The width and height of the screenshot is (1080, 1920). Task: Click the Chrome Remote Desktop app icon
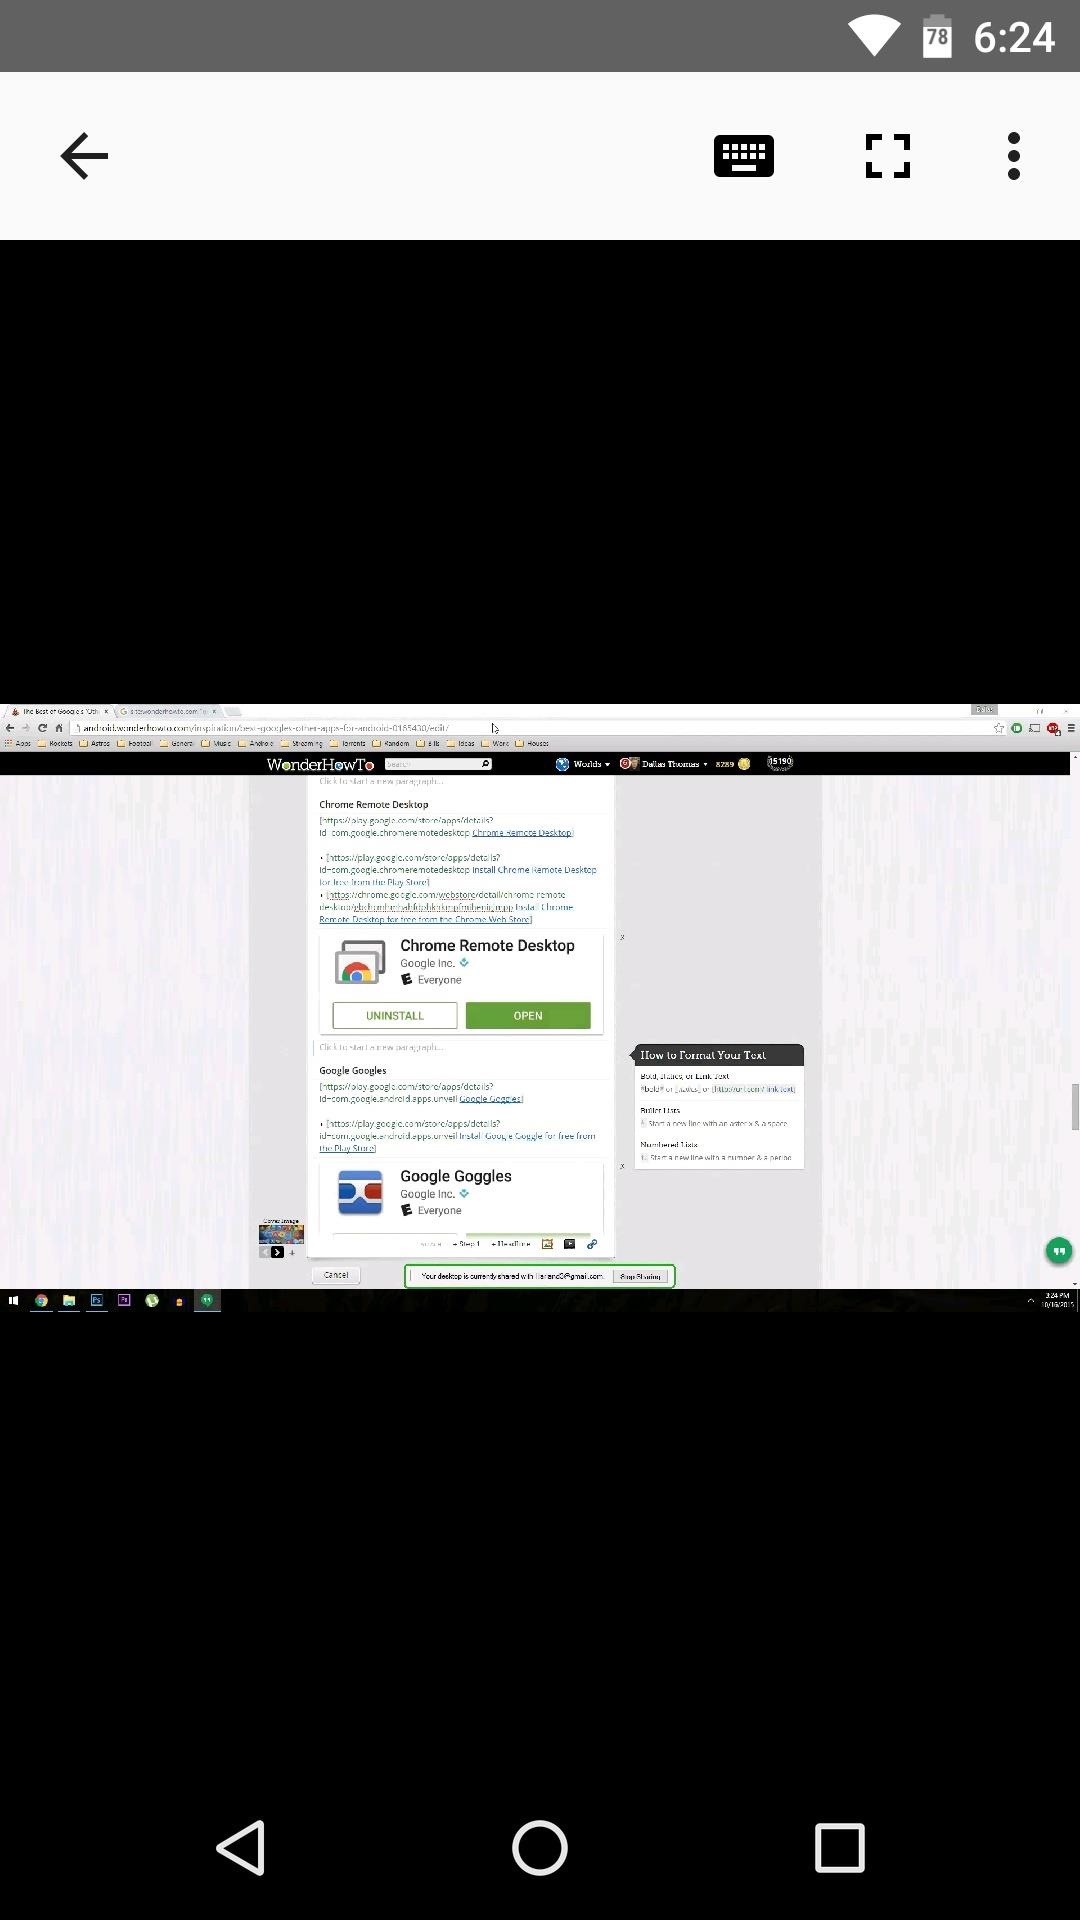pos(359,962)
